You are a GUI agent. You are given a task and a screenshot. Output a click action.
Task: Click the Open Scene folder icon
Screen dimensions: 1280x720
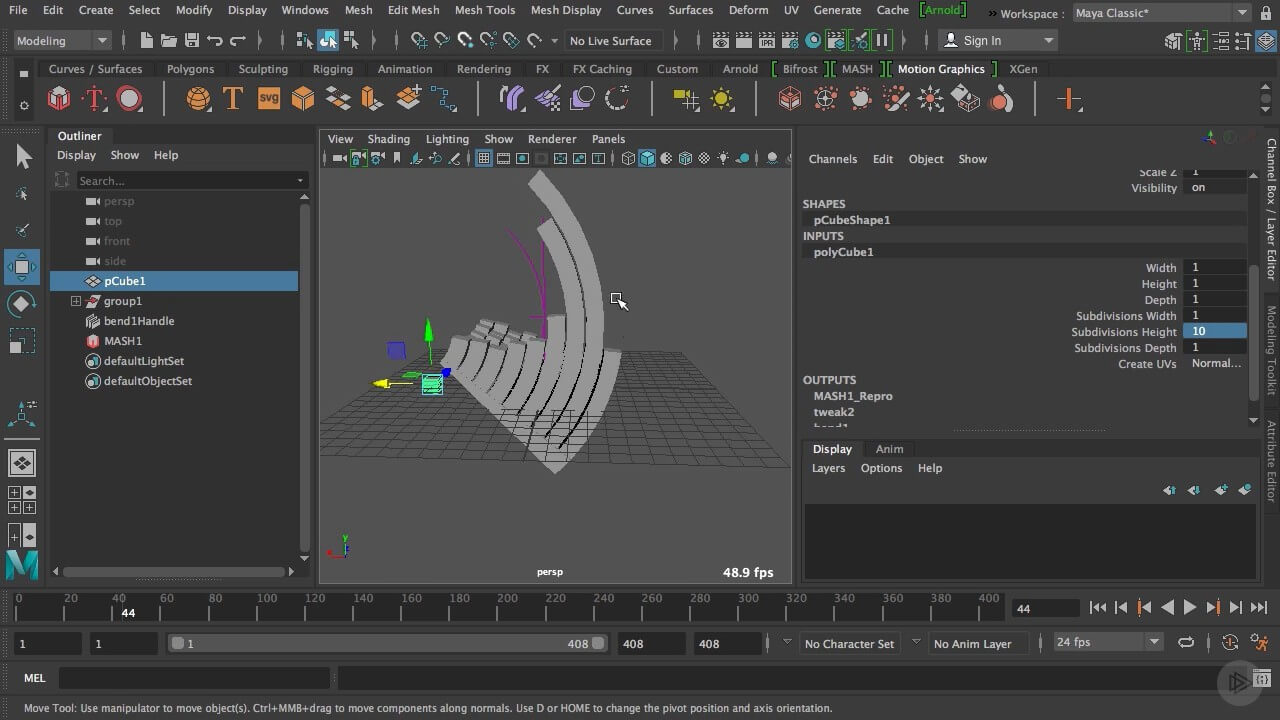tap(169, 41)
